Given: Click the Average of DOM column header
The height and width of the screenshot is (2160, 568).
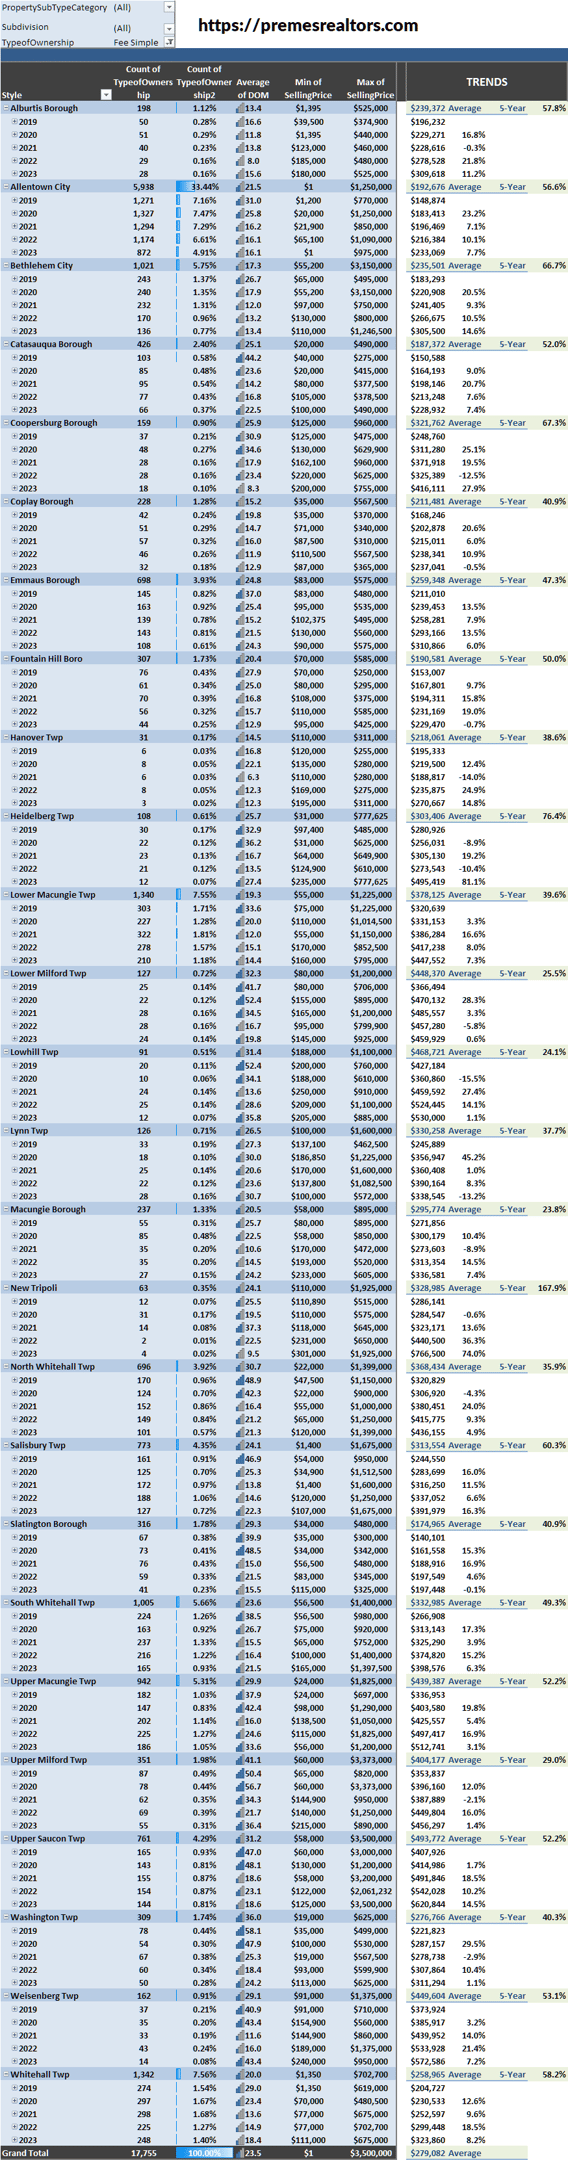Looking at the screenshot, I should coord(253,89).
